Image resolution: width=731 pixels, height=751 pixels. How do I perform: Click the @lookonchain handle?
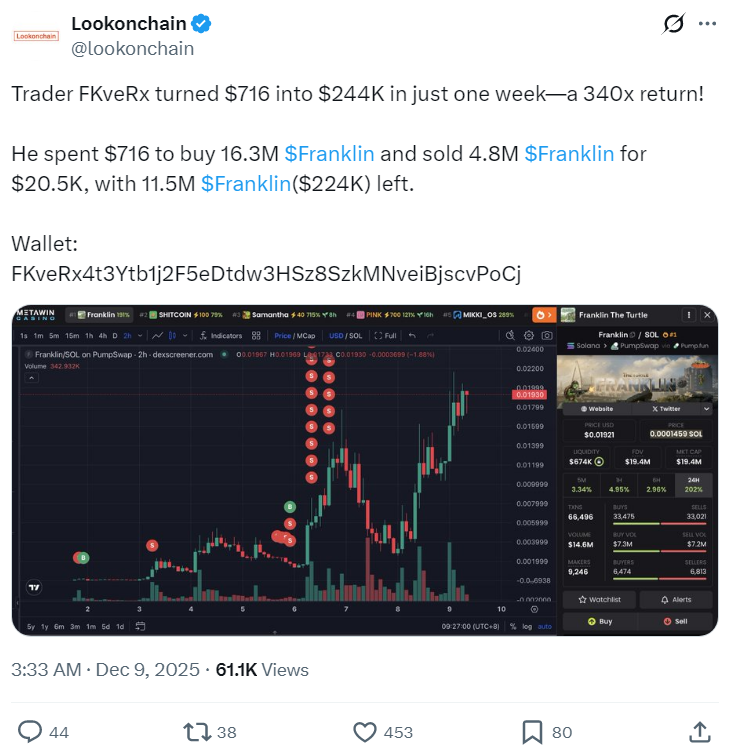point(133,48)
